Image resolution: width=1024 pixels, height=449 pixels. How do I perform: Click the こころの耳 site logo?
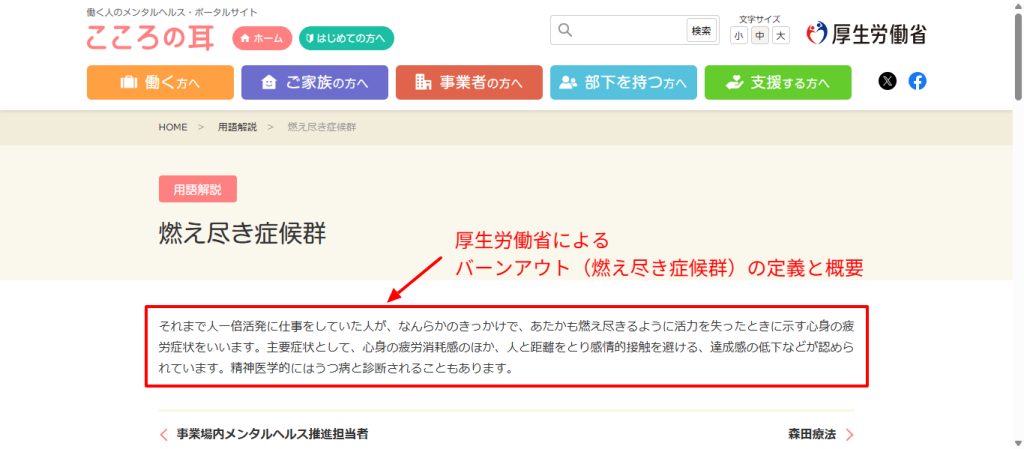point(150,37)
